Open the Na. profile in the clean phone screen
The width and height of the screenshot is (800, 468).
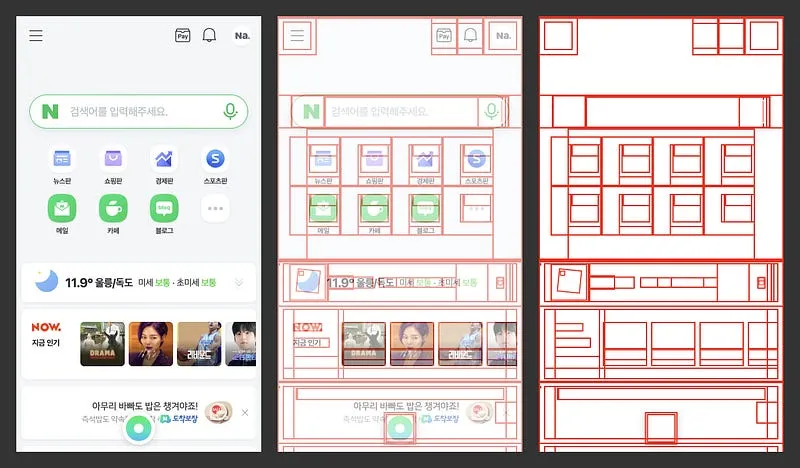[242, 36]
